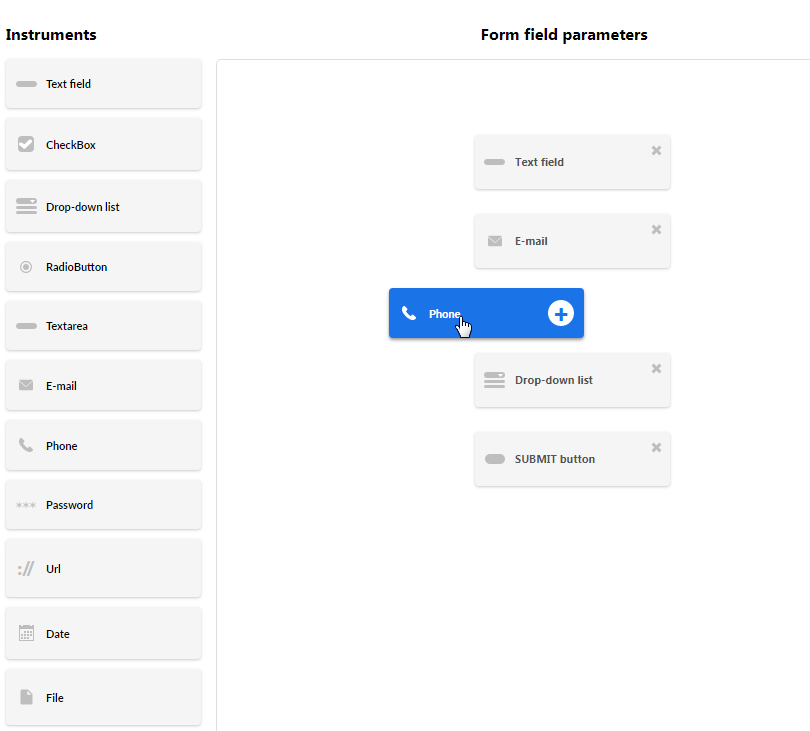
Task: Click the plus icon on Phone card
Action: 560,314
